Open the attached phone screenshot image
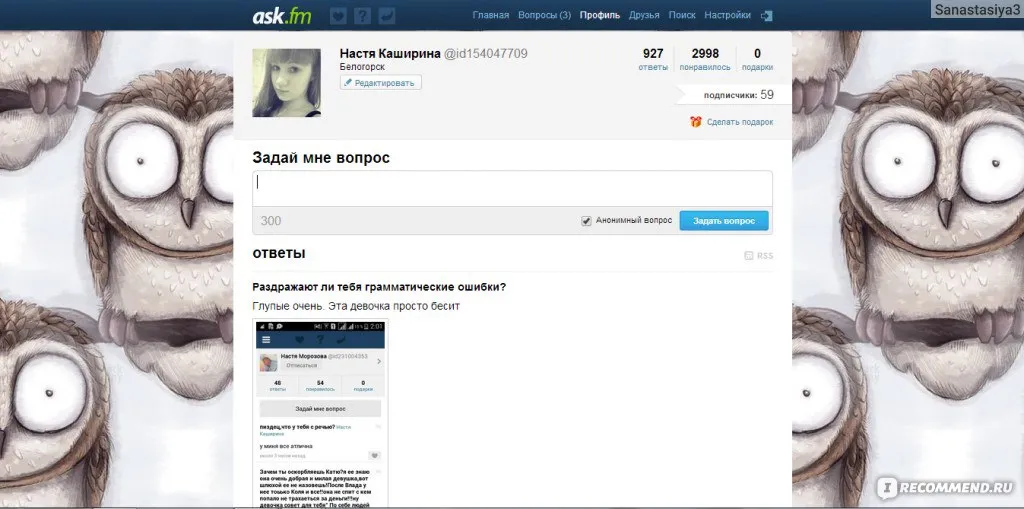Image resolution: width=1024 pixels, height=509 pixels. (x=320, y=414)
